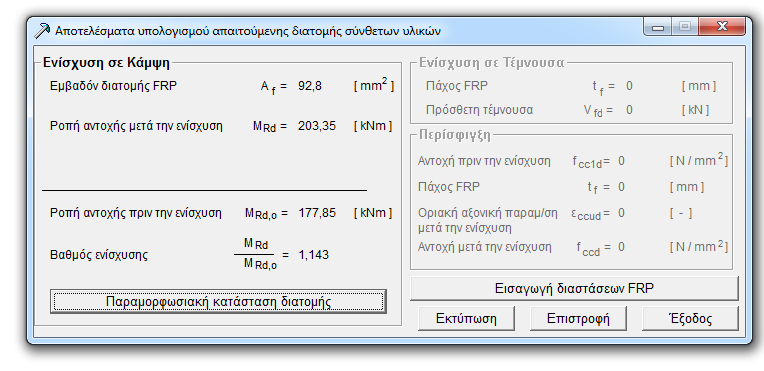The width and height of the screenshot is (764, 371).
Task: Click the Έξοδος exit button
Action: 690,319
